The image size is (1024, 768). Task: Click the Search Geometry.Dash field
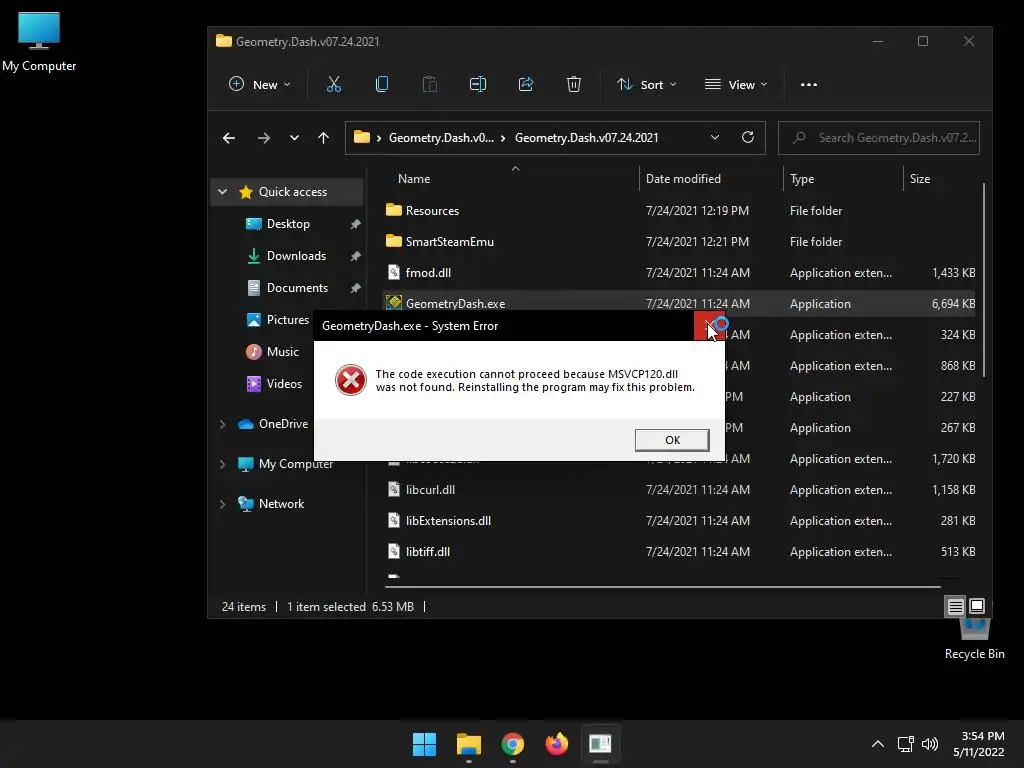click(878, 138)
